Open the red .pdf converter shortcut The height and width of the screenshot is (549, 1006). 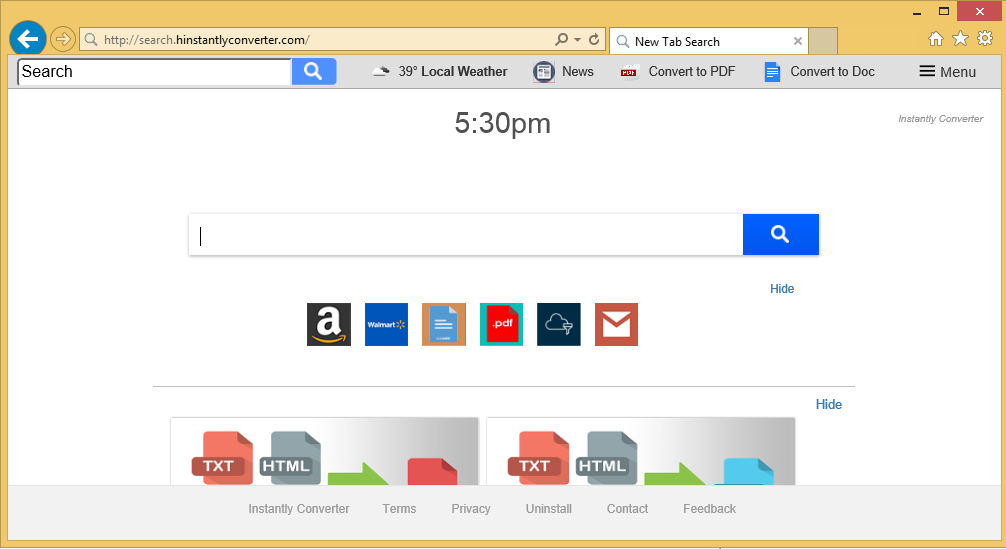click(501, 324)
